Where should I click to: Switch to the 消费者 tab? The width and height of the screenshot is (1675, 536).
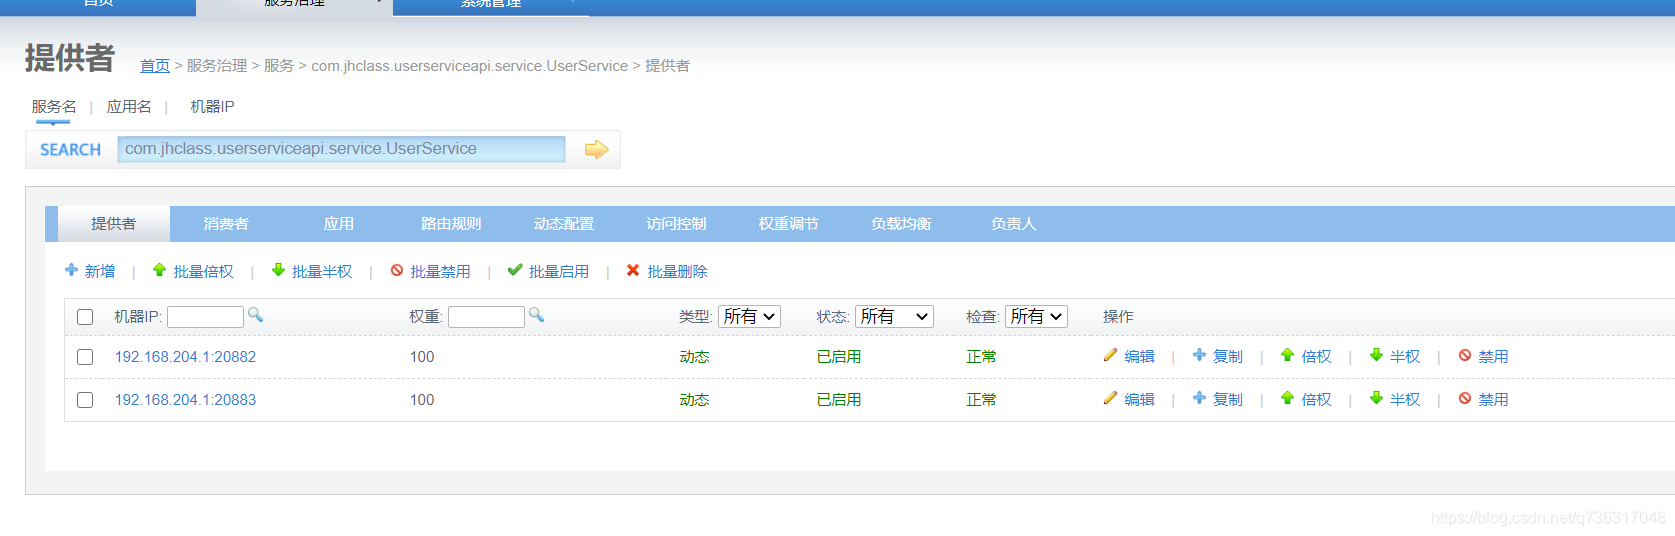point(226,224)
